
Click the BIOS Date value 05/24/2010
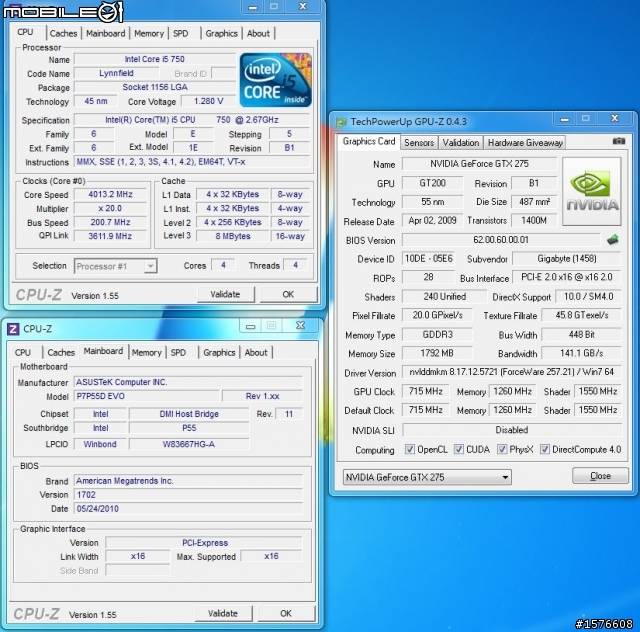click(188, 509)
